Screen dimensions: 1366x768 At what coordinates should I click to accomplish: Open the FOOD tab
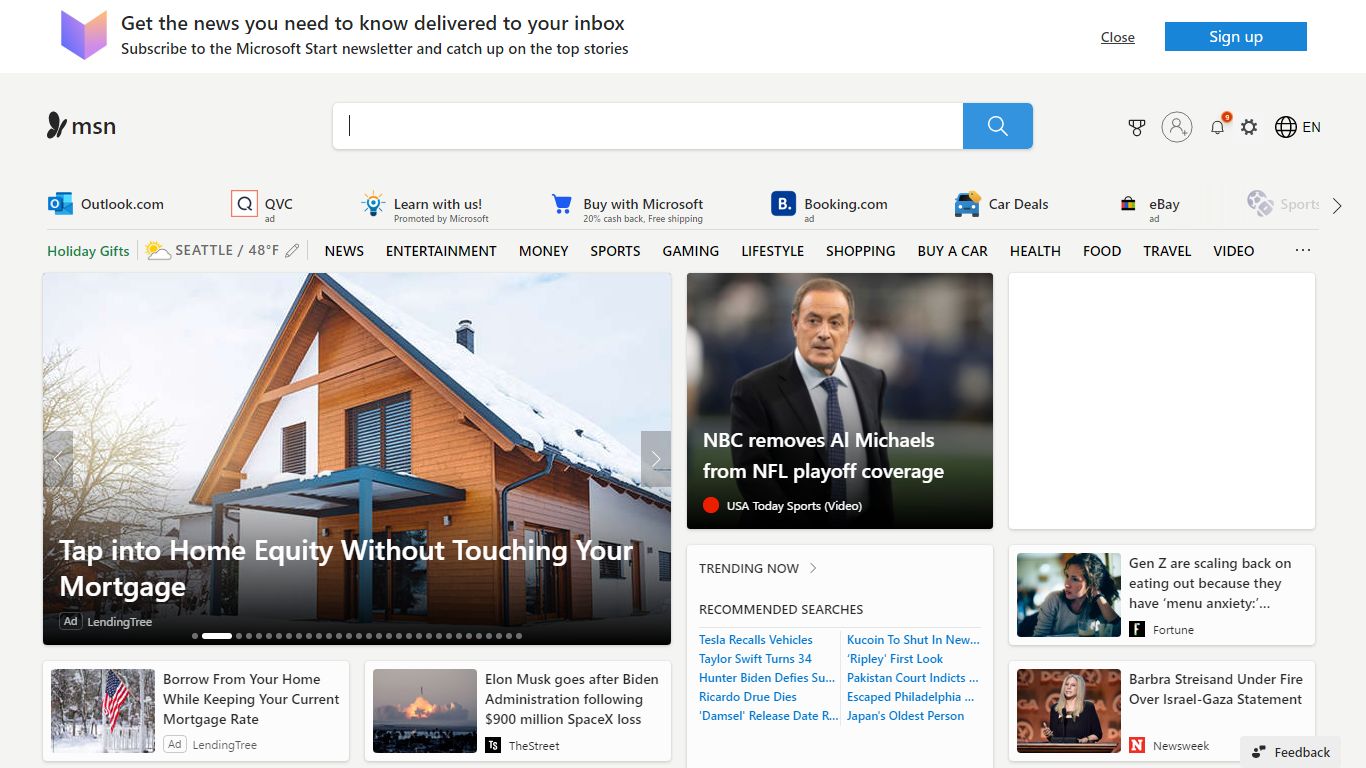1102,251
